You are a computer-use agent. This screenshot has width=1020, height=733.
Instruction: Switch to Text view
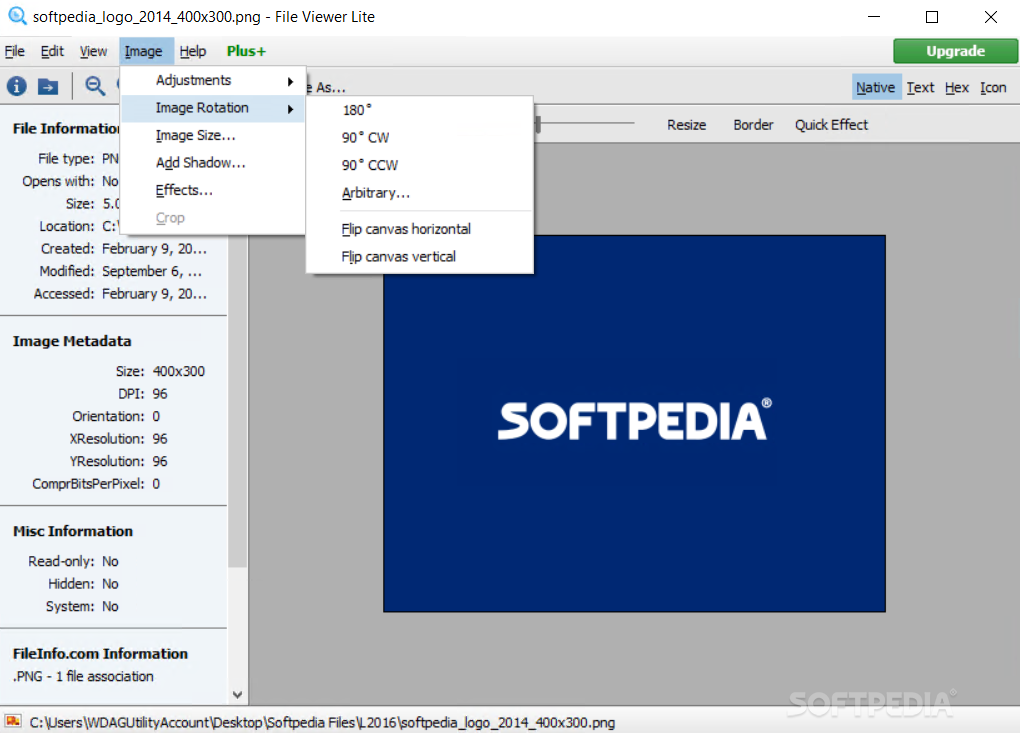pos(920,87)
